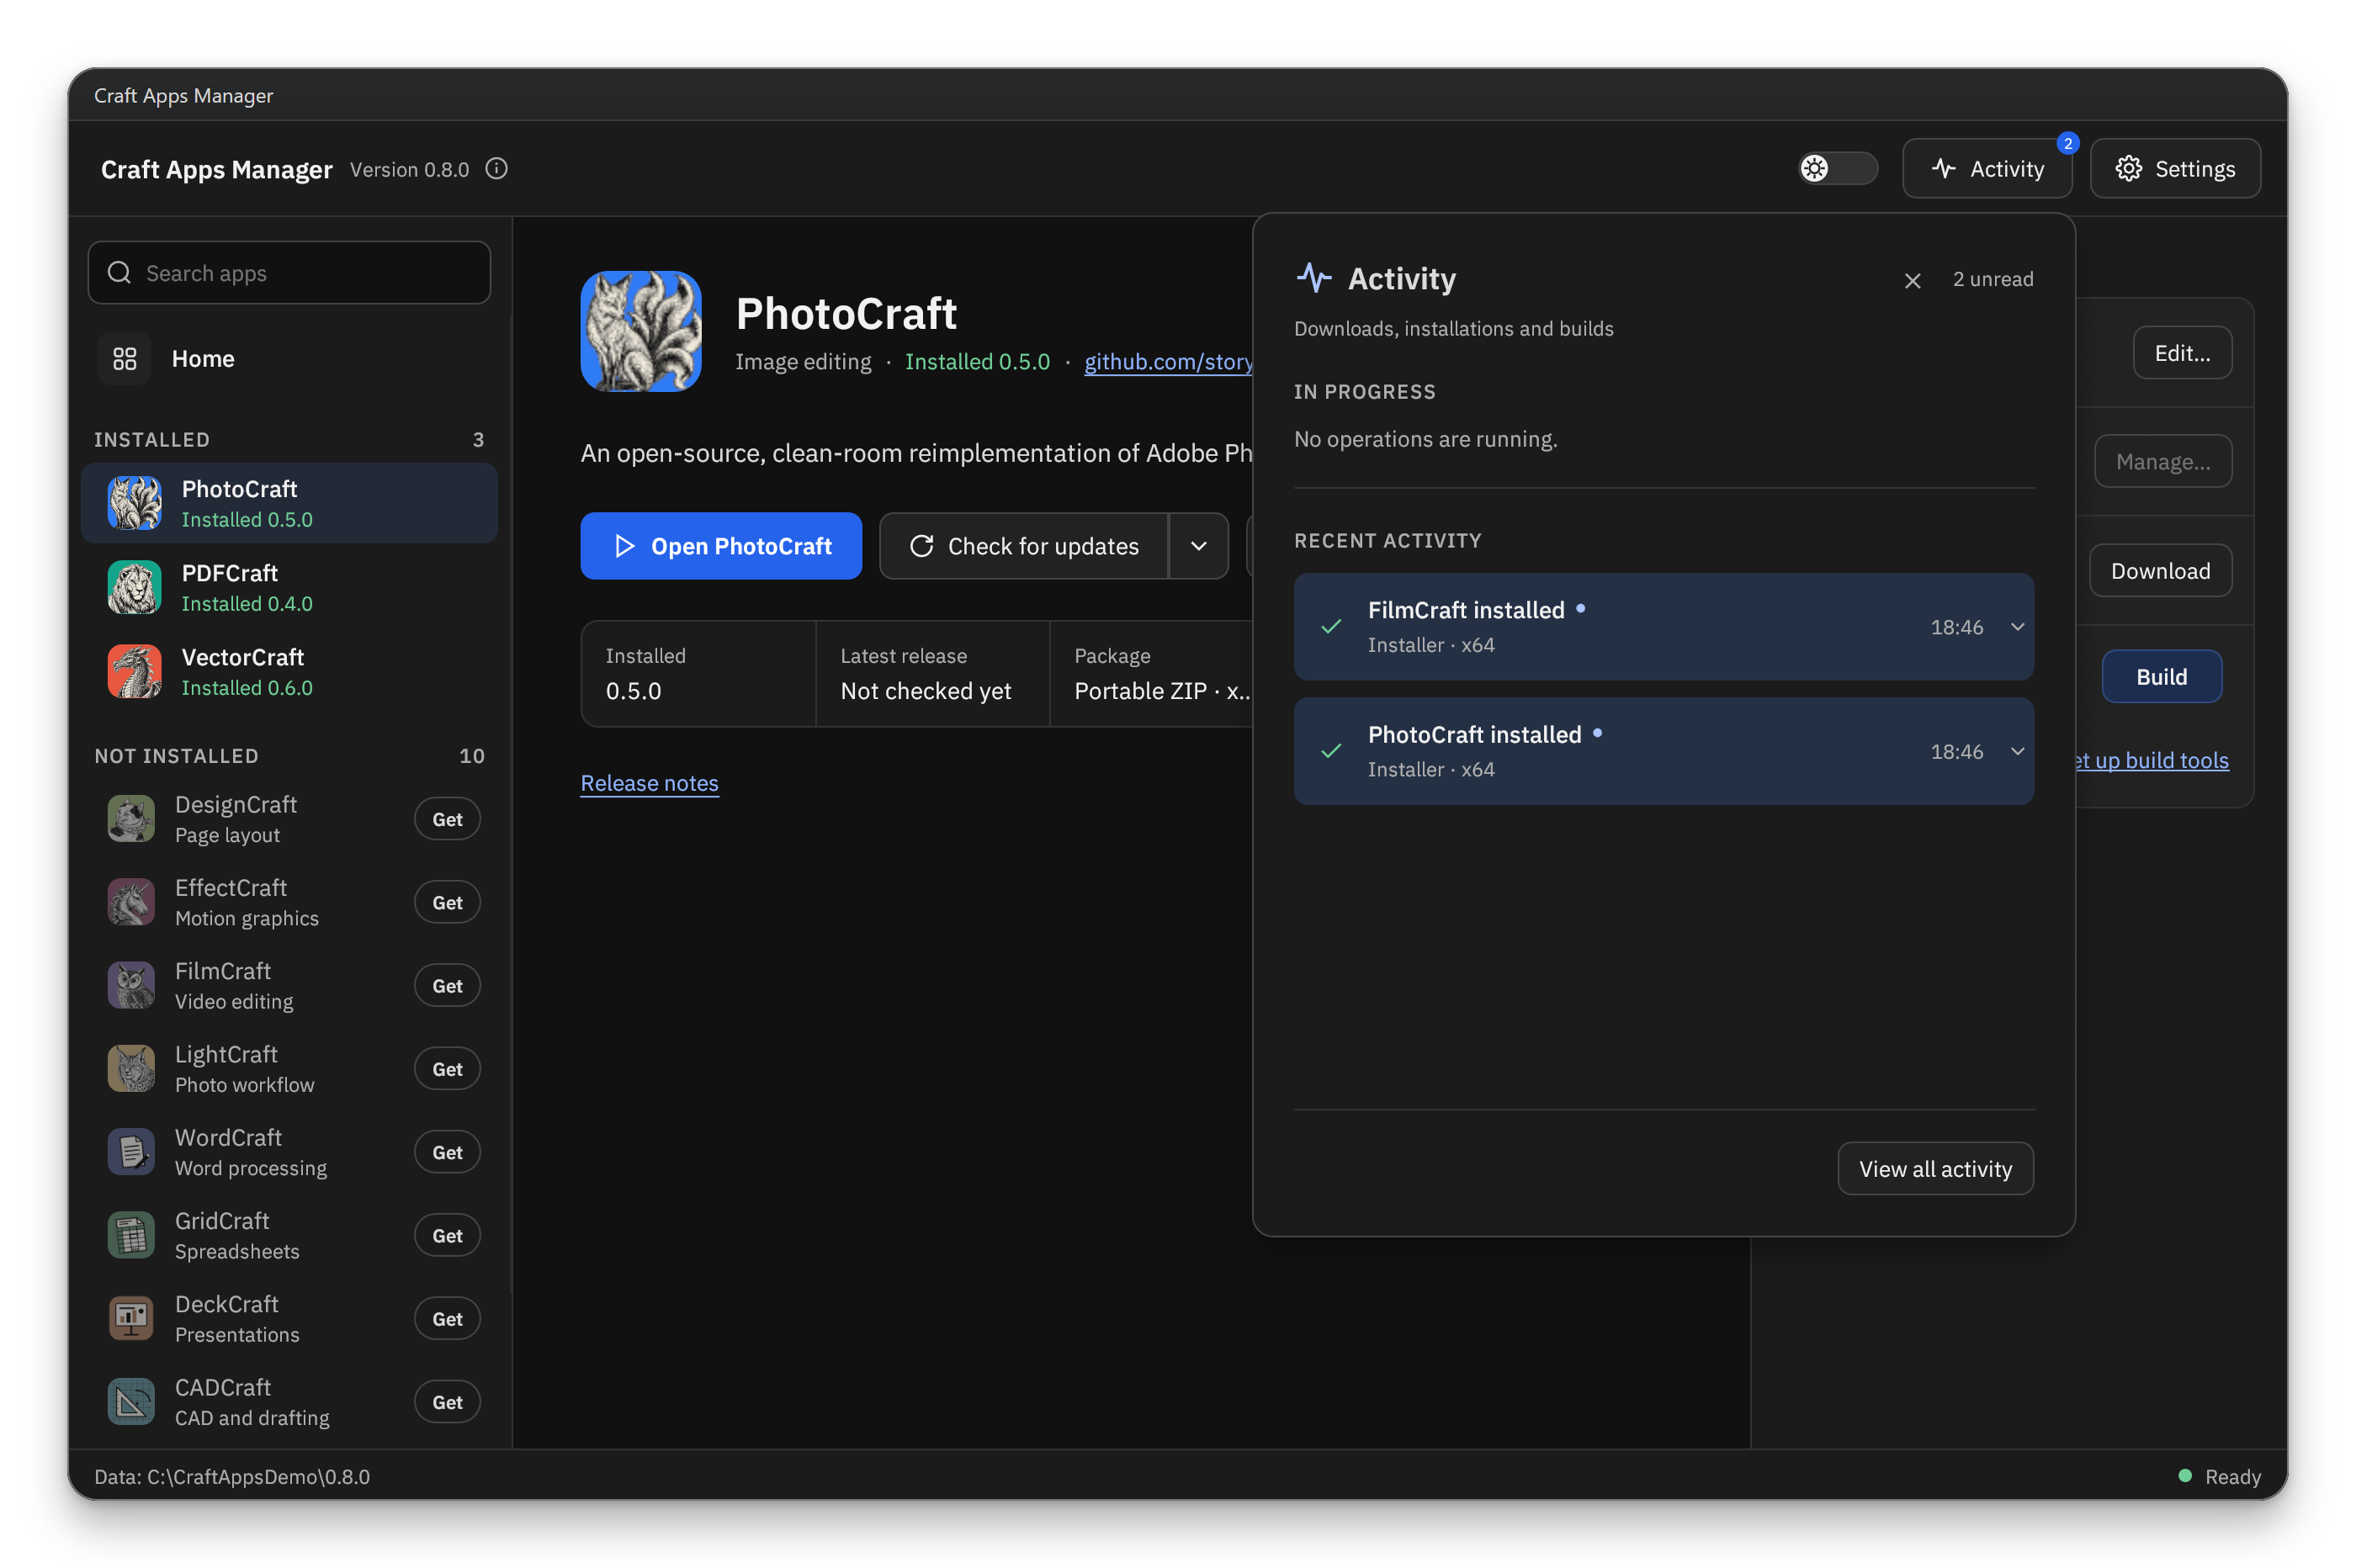The width and height of the screenshot is (2356, 1568).
Task: Go to Home in sidebar
Action: pyautogui.click(x=289, y=358)
